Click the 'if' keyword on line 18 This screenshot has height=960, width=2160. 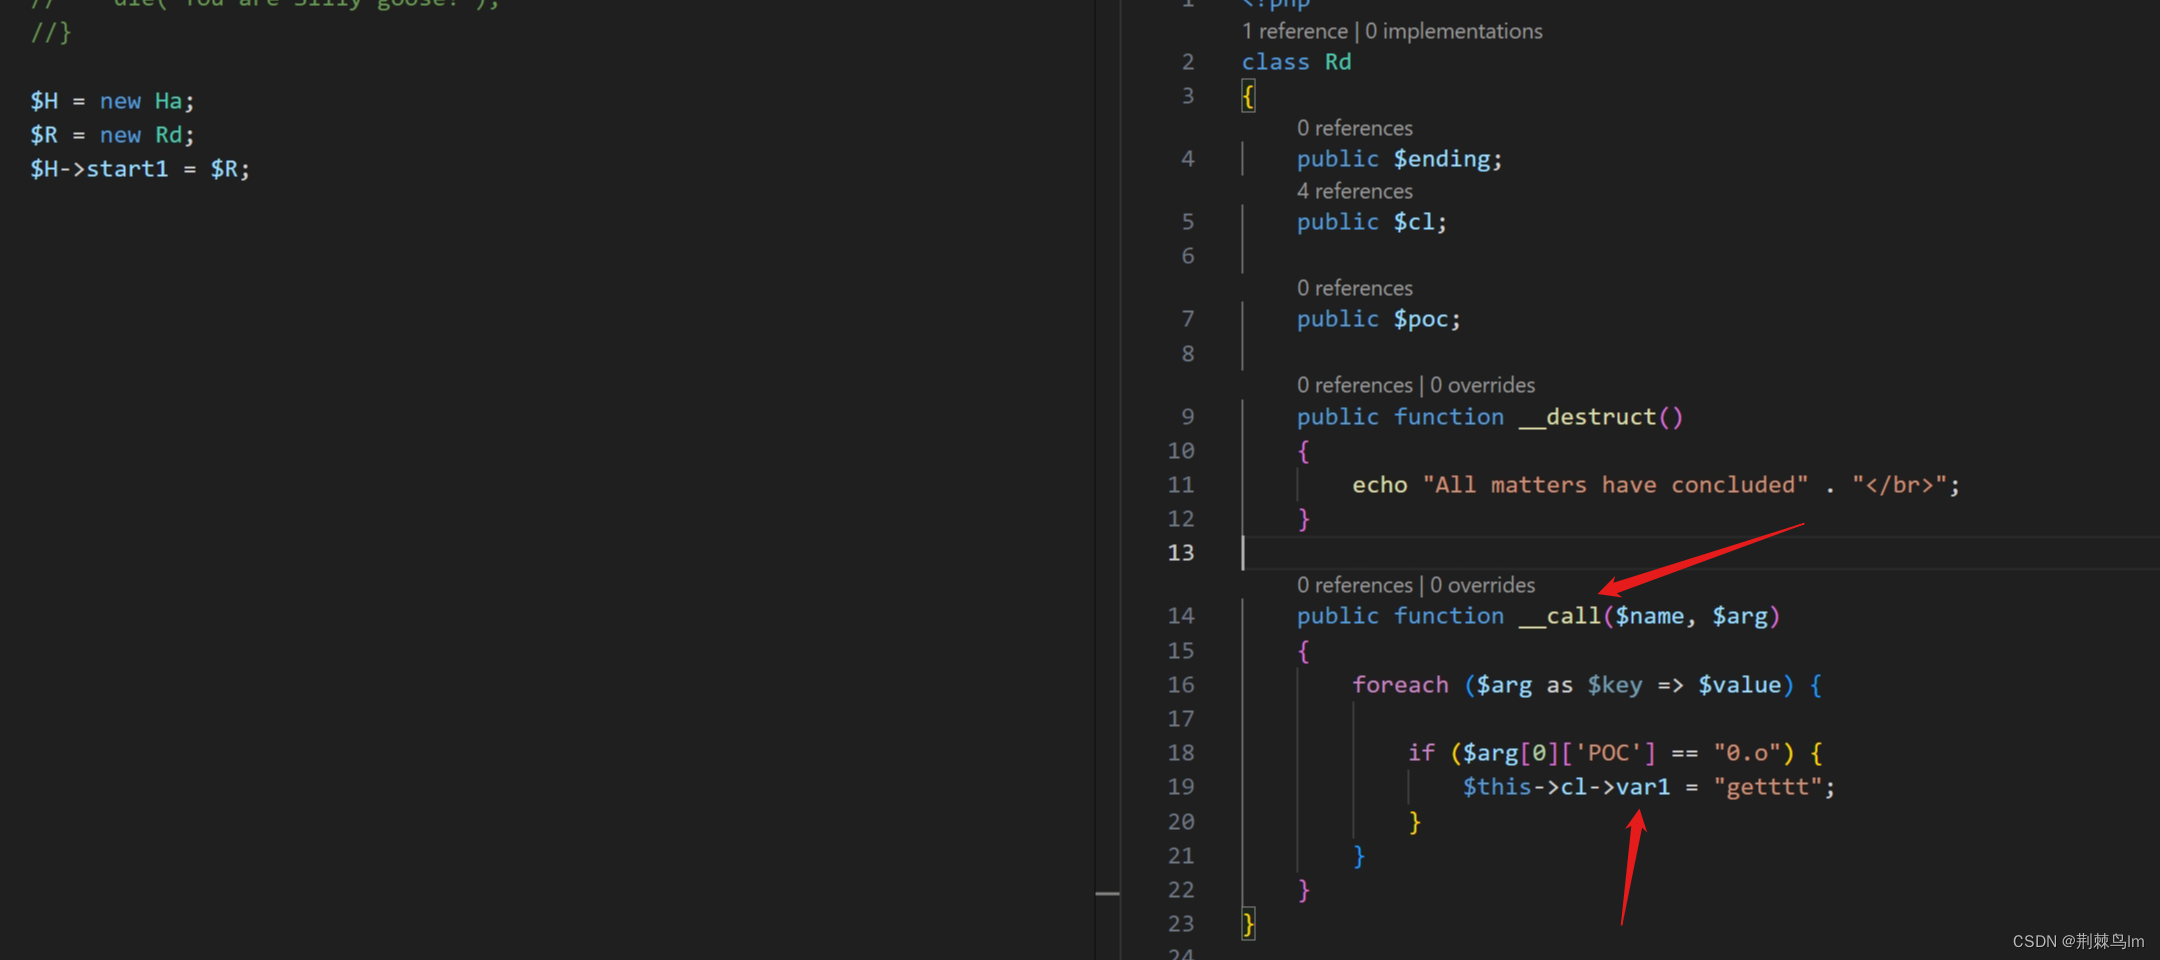point(1421,753)
